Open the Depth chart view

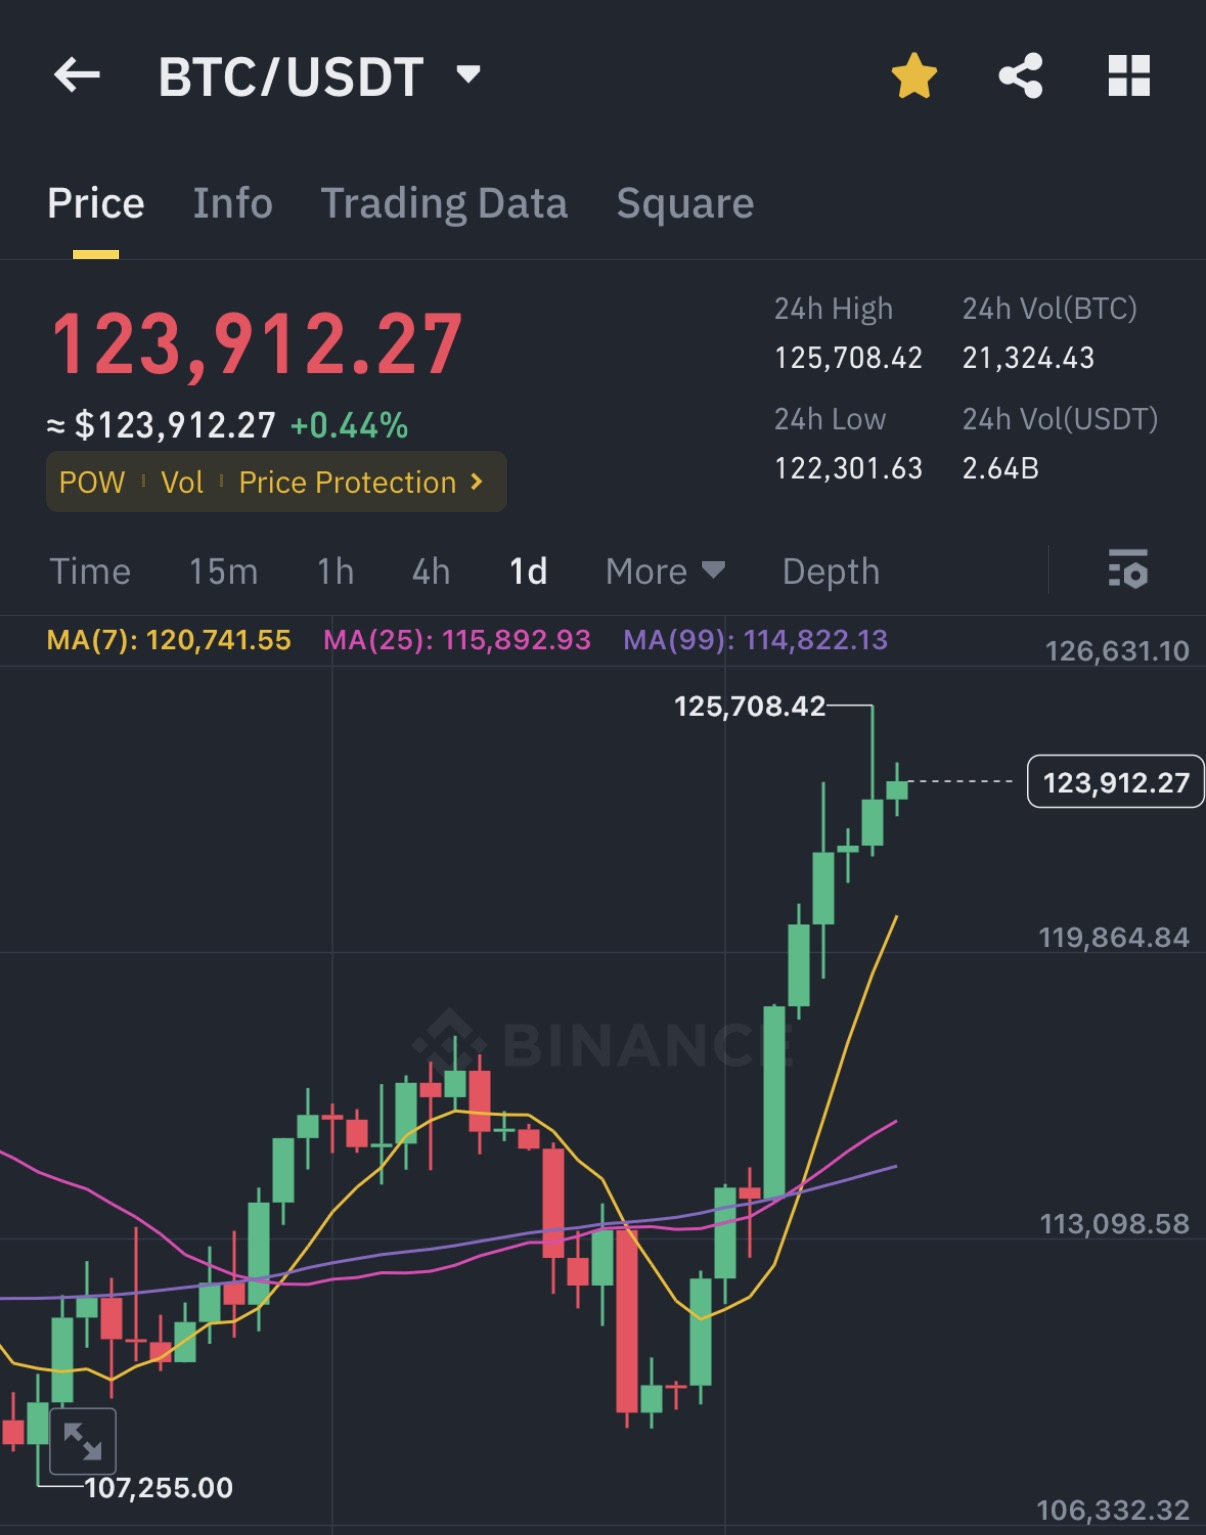click(x=831, y=571)
